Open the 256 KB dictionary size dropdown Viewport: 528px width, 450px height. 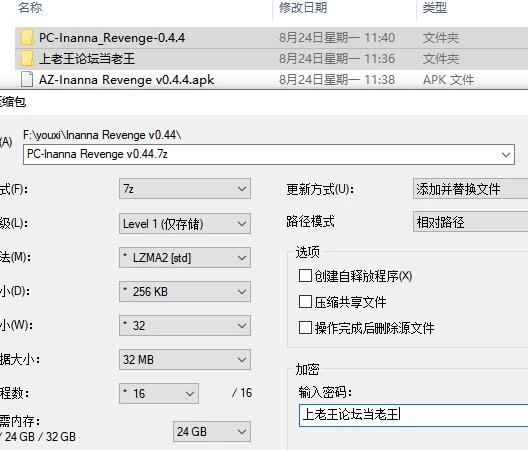[x=185, y=291]
